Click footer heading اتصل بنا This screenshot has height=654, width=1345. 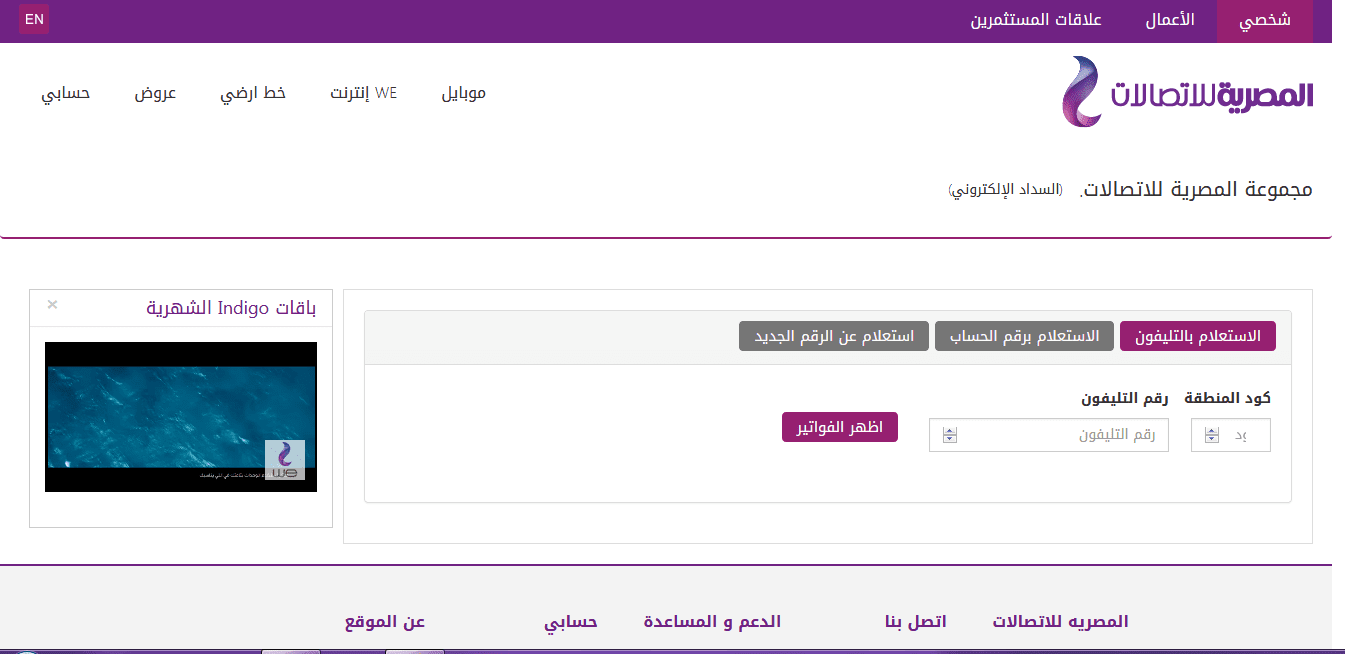[915, 621]
